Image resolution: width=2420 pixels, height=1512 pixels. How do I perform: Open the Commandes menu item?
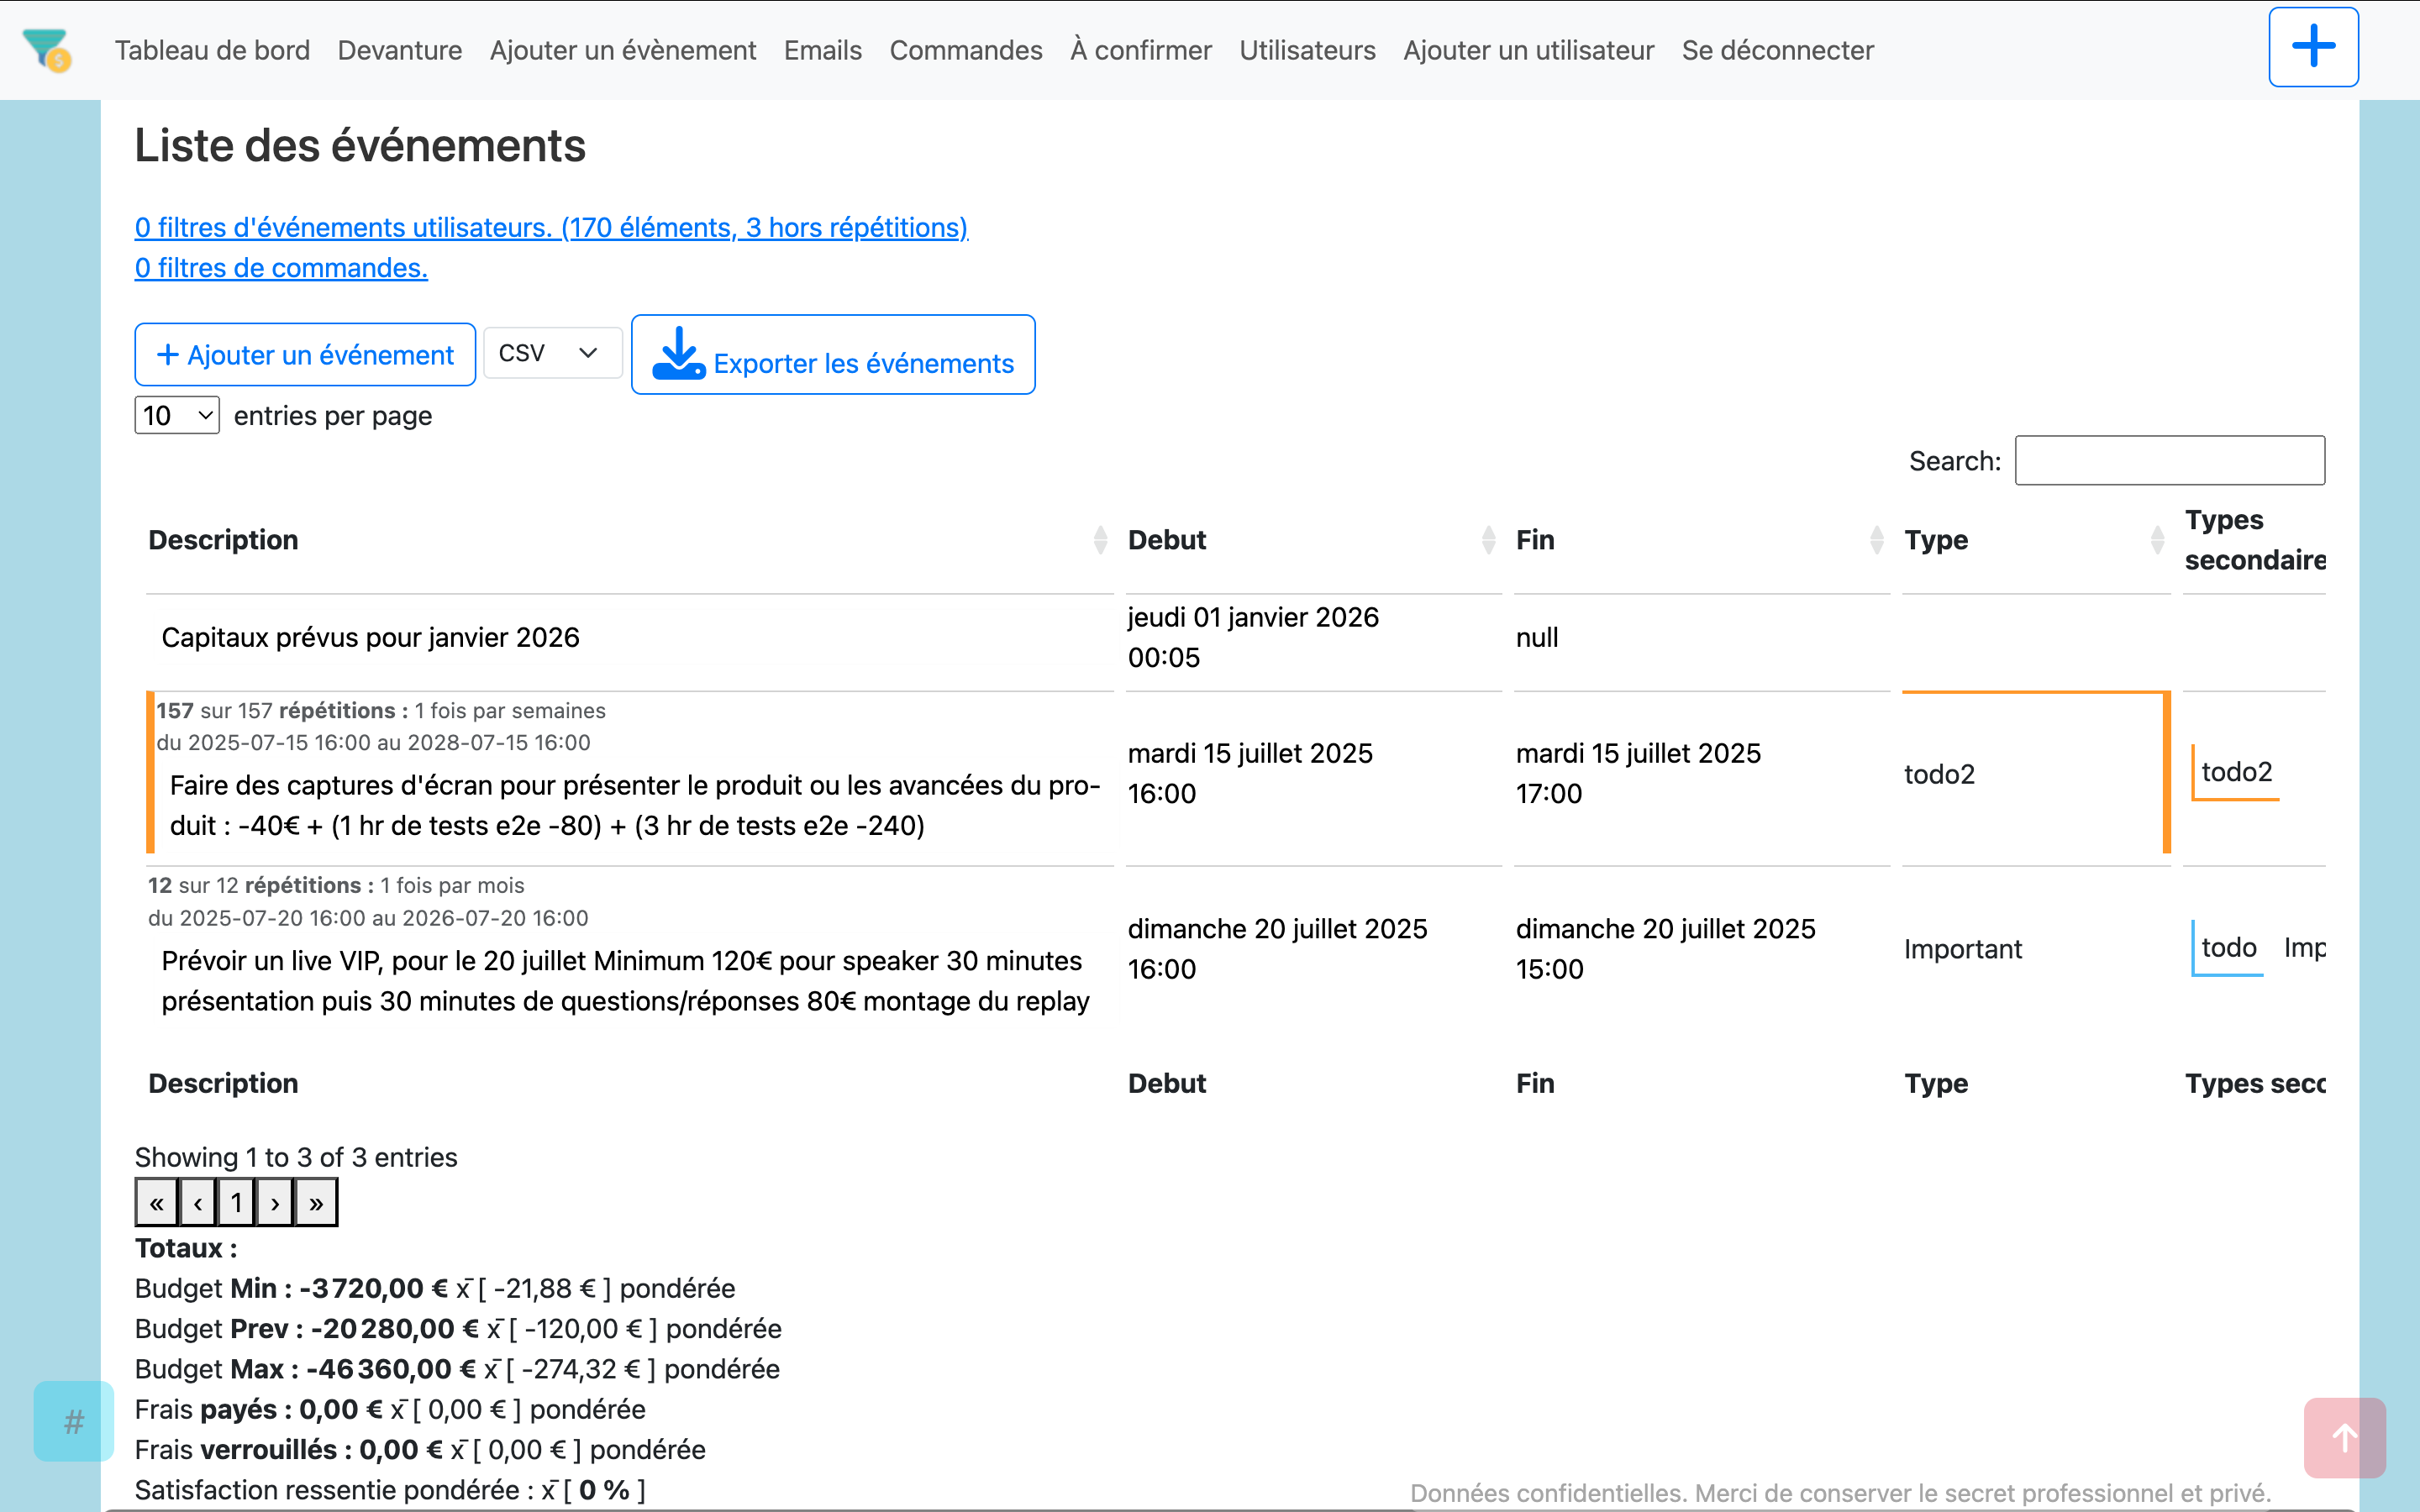pos(965,50)
